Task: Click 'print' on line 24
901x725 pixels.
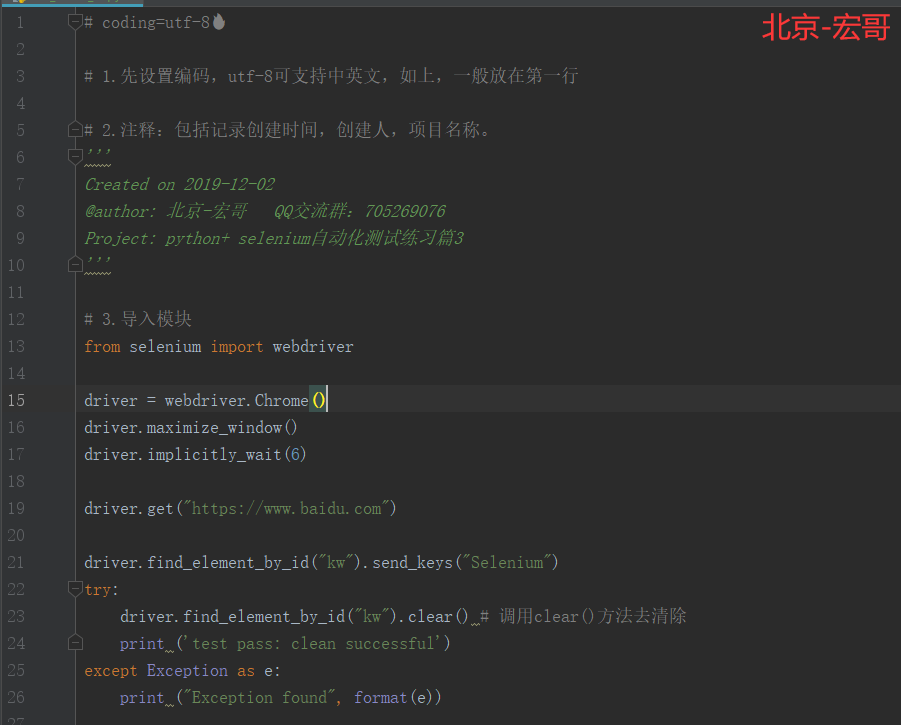Action: [142, 644]
